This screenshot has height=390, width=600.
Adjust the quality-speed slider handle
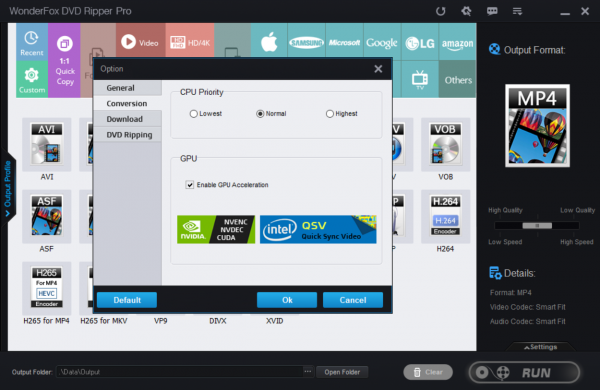click(x=537, y=225)
